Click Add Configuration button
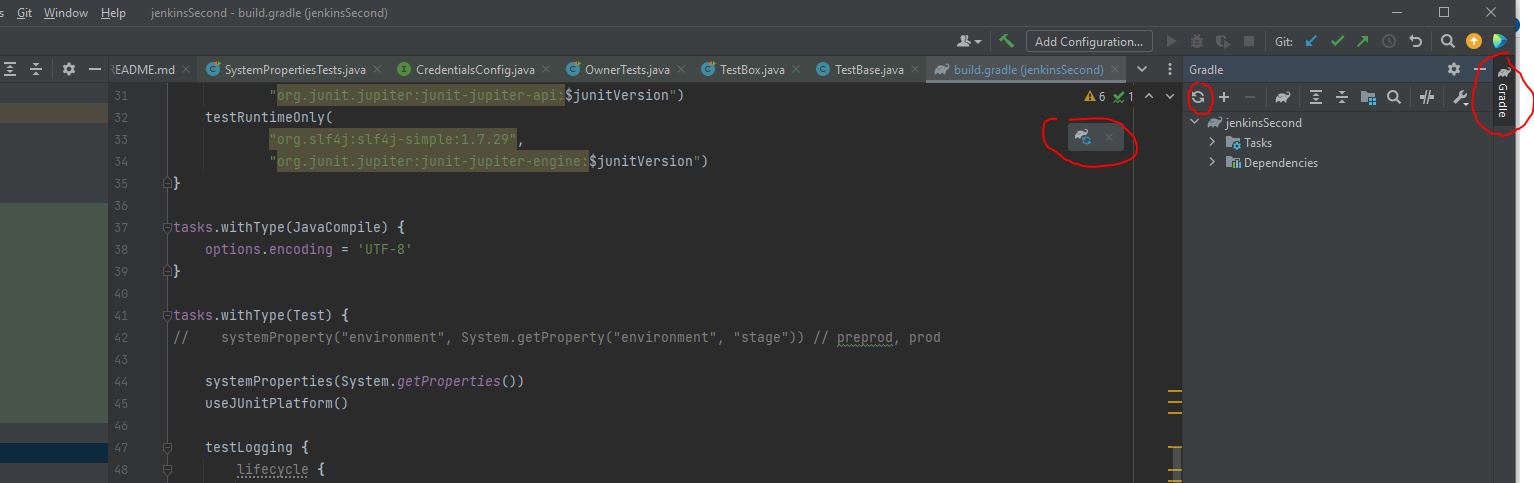 1089,41
